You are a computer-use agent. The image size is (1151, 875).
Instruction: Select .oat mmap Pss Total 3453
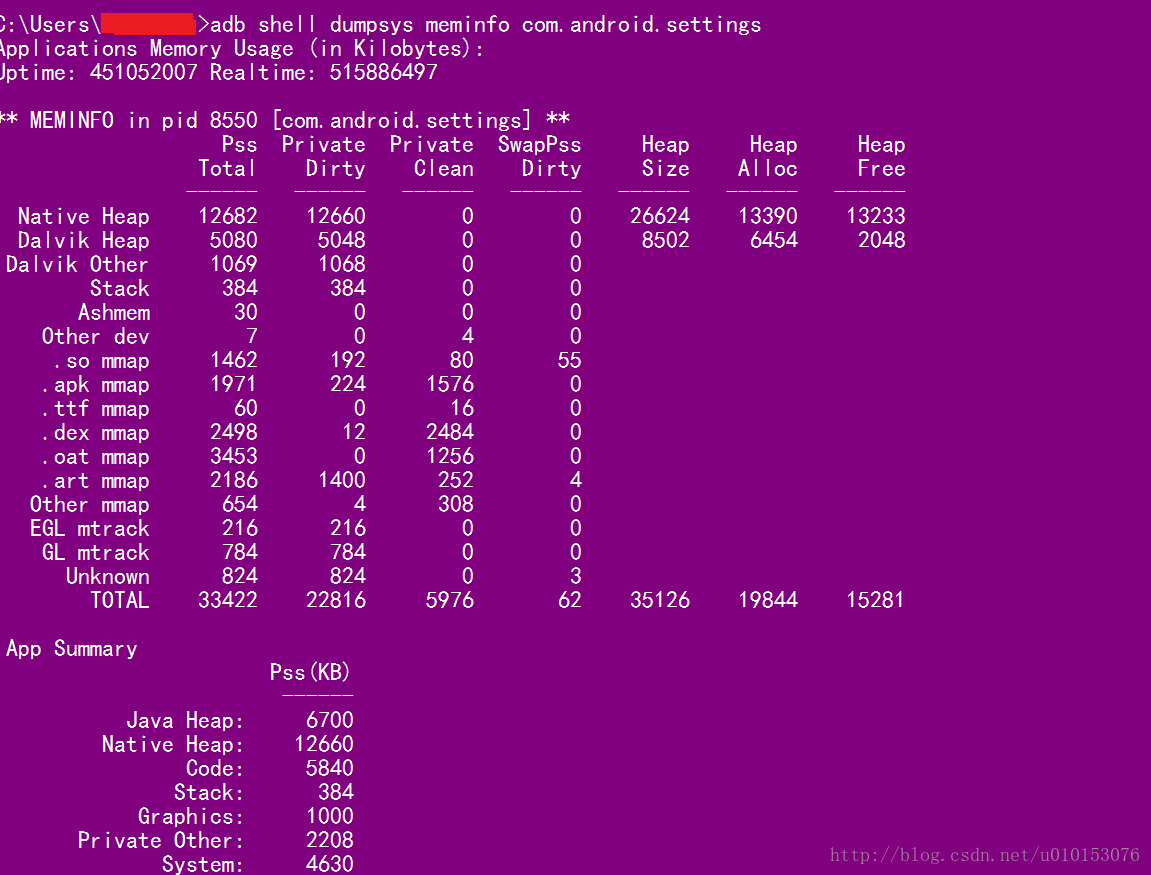pyautogui.click(x=233, y=457)
